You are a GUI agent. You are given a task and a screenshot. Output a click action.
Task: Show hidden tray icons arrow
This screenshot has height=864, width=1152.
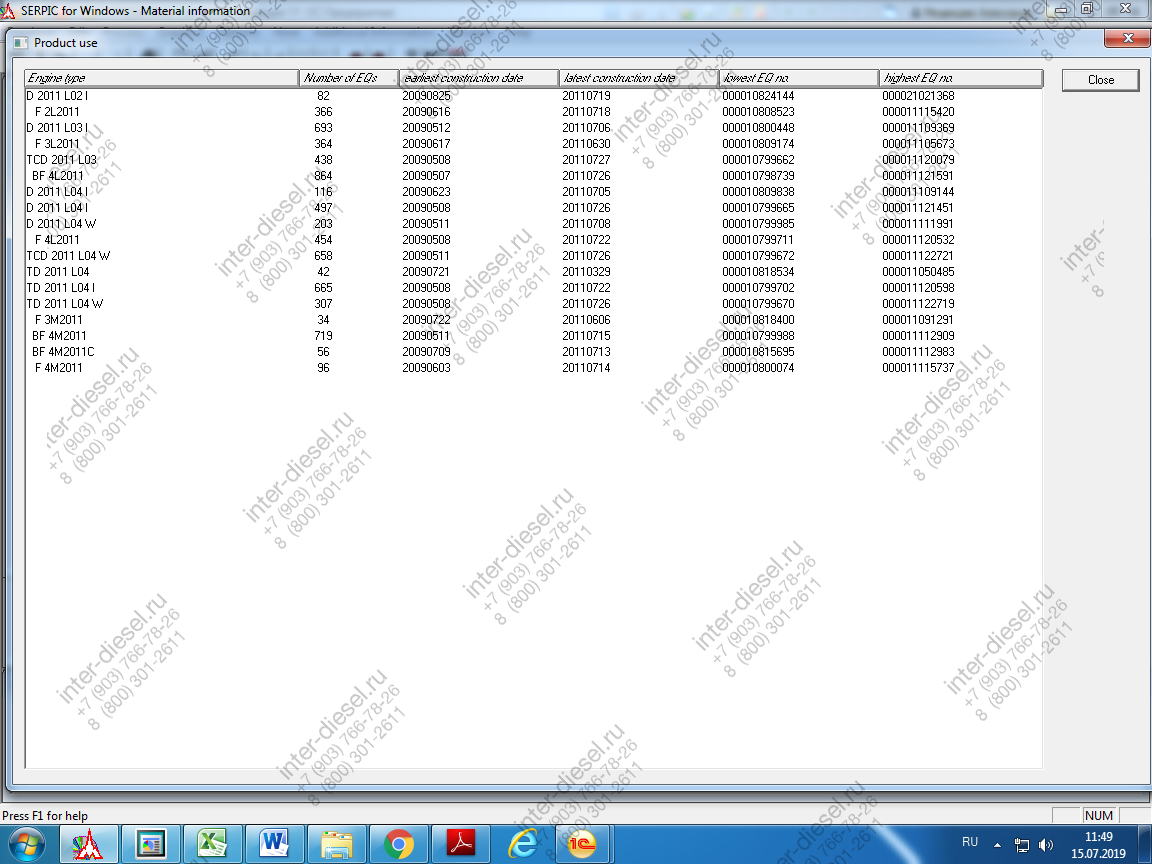997,845
